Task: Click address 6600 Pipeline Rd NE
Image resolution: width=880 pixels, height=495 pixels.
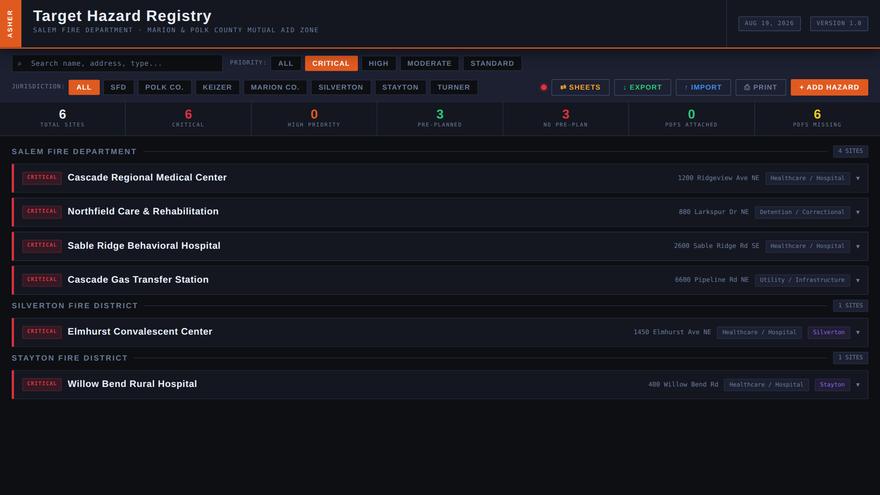Action: pyautogui.click(x=712, y=280)
